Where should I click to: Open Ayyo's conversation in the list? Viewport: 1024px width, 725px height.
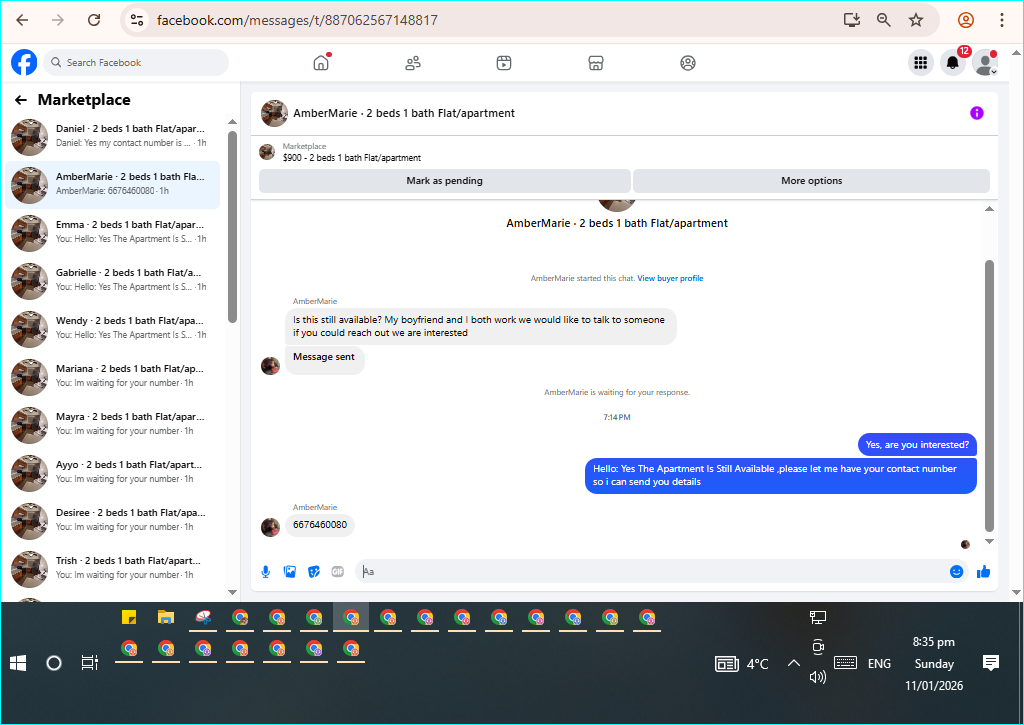coord(112,473)
